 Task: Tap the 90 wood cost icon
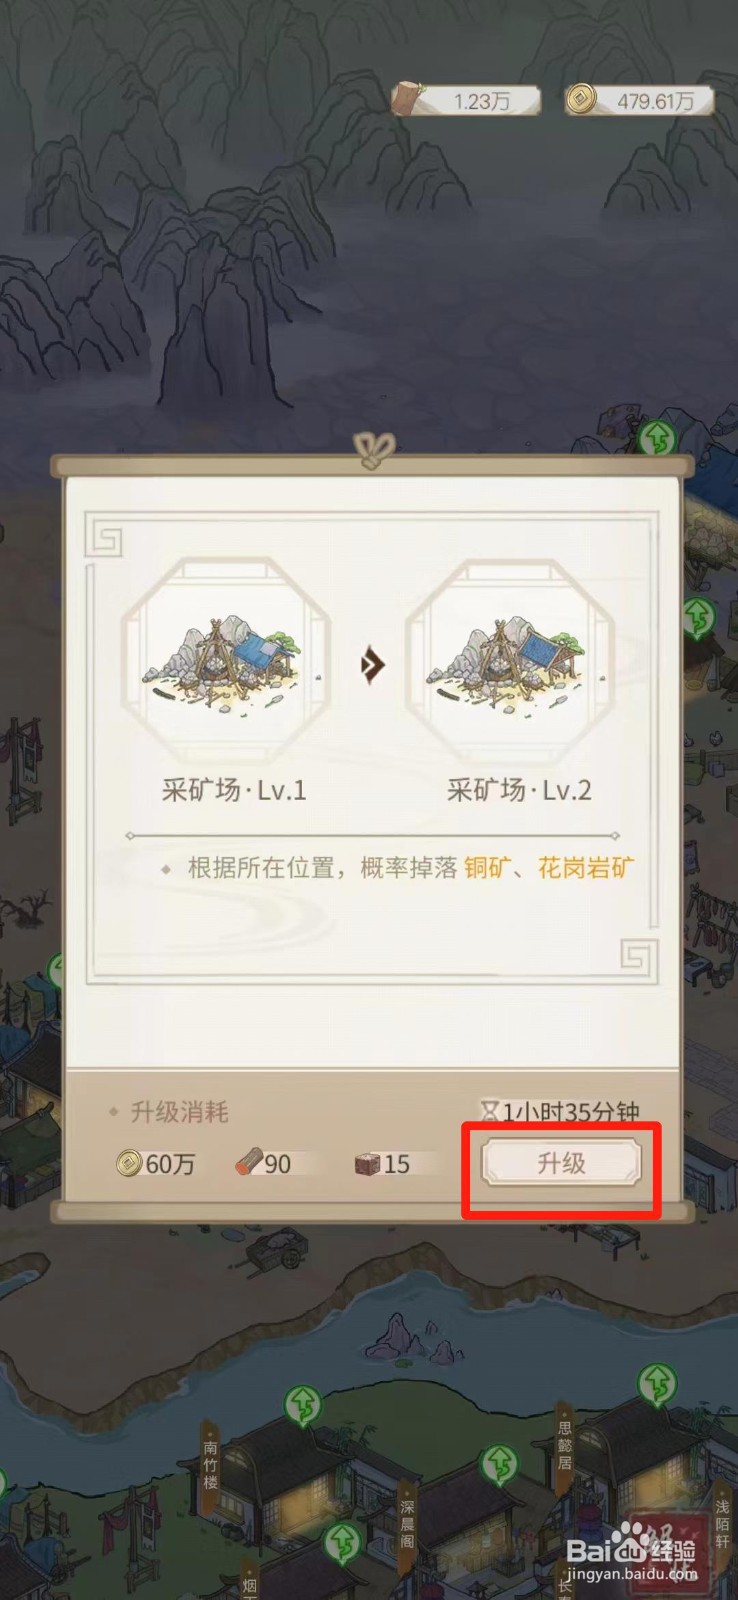point(248,1163)
